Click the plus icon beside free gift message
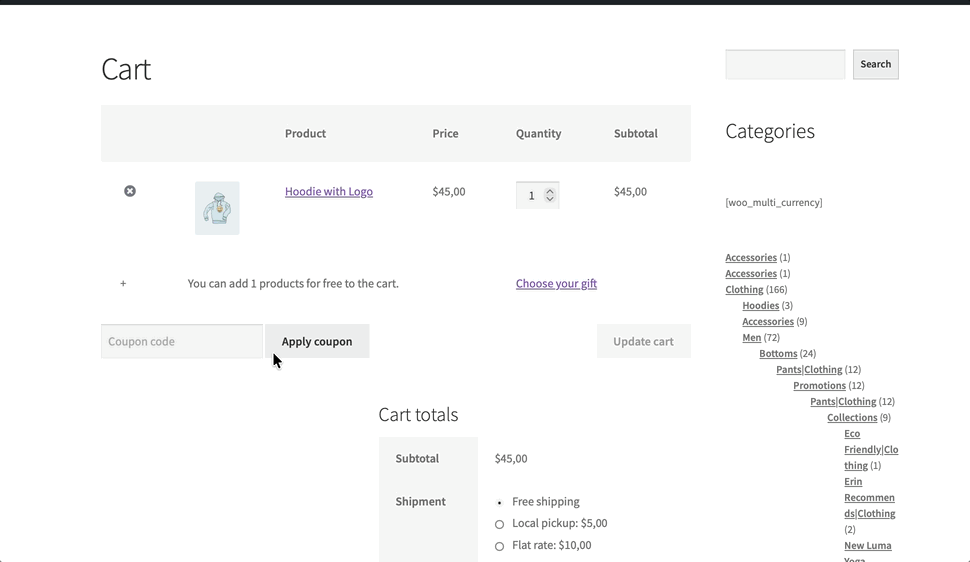The image size is (970, 562). [123, 284]
